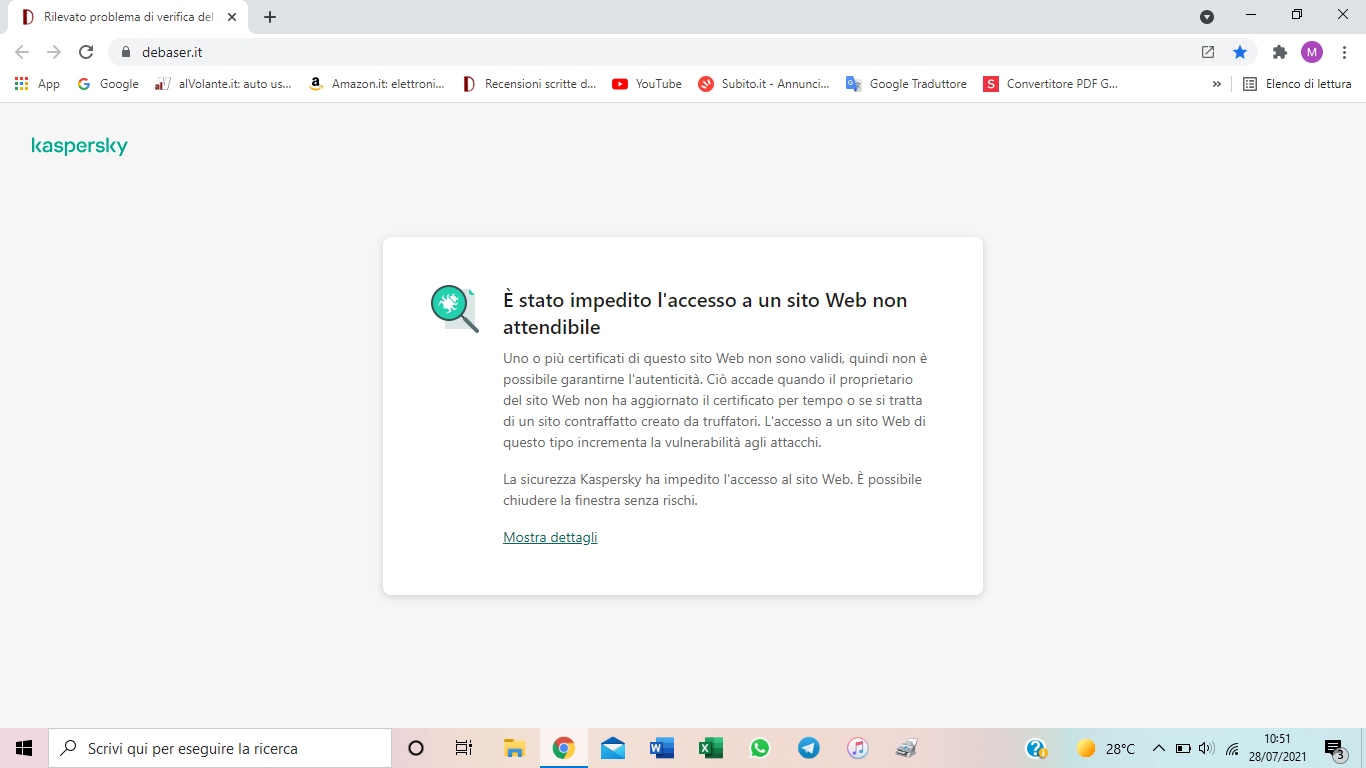
Task: Click the volume speaker icon
Action: point(1206,748)
